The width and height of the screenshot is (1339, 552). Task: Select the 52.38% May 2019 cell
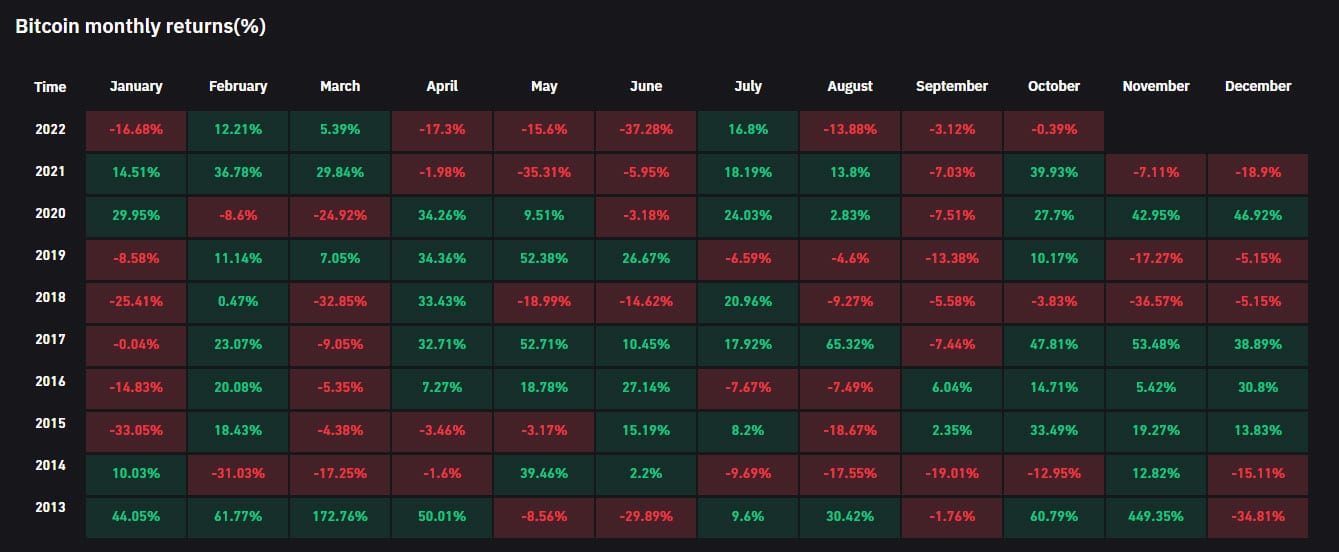click(544, 259)
